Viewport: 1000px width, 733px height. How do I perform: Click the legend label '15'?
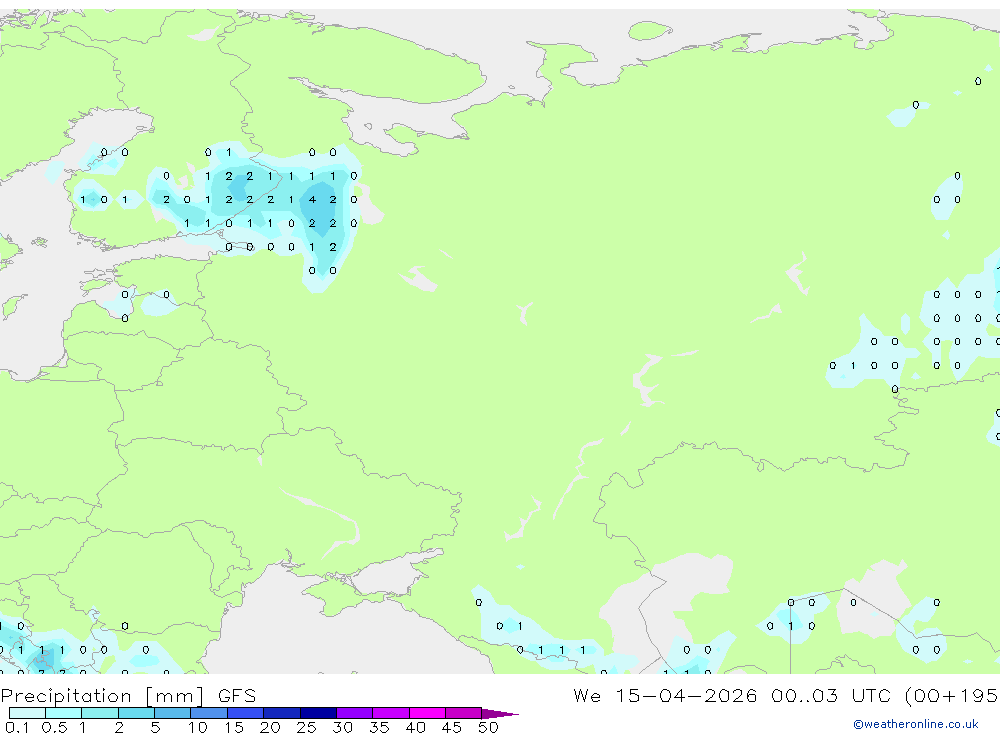pos(234,727)
